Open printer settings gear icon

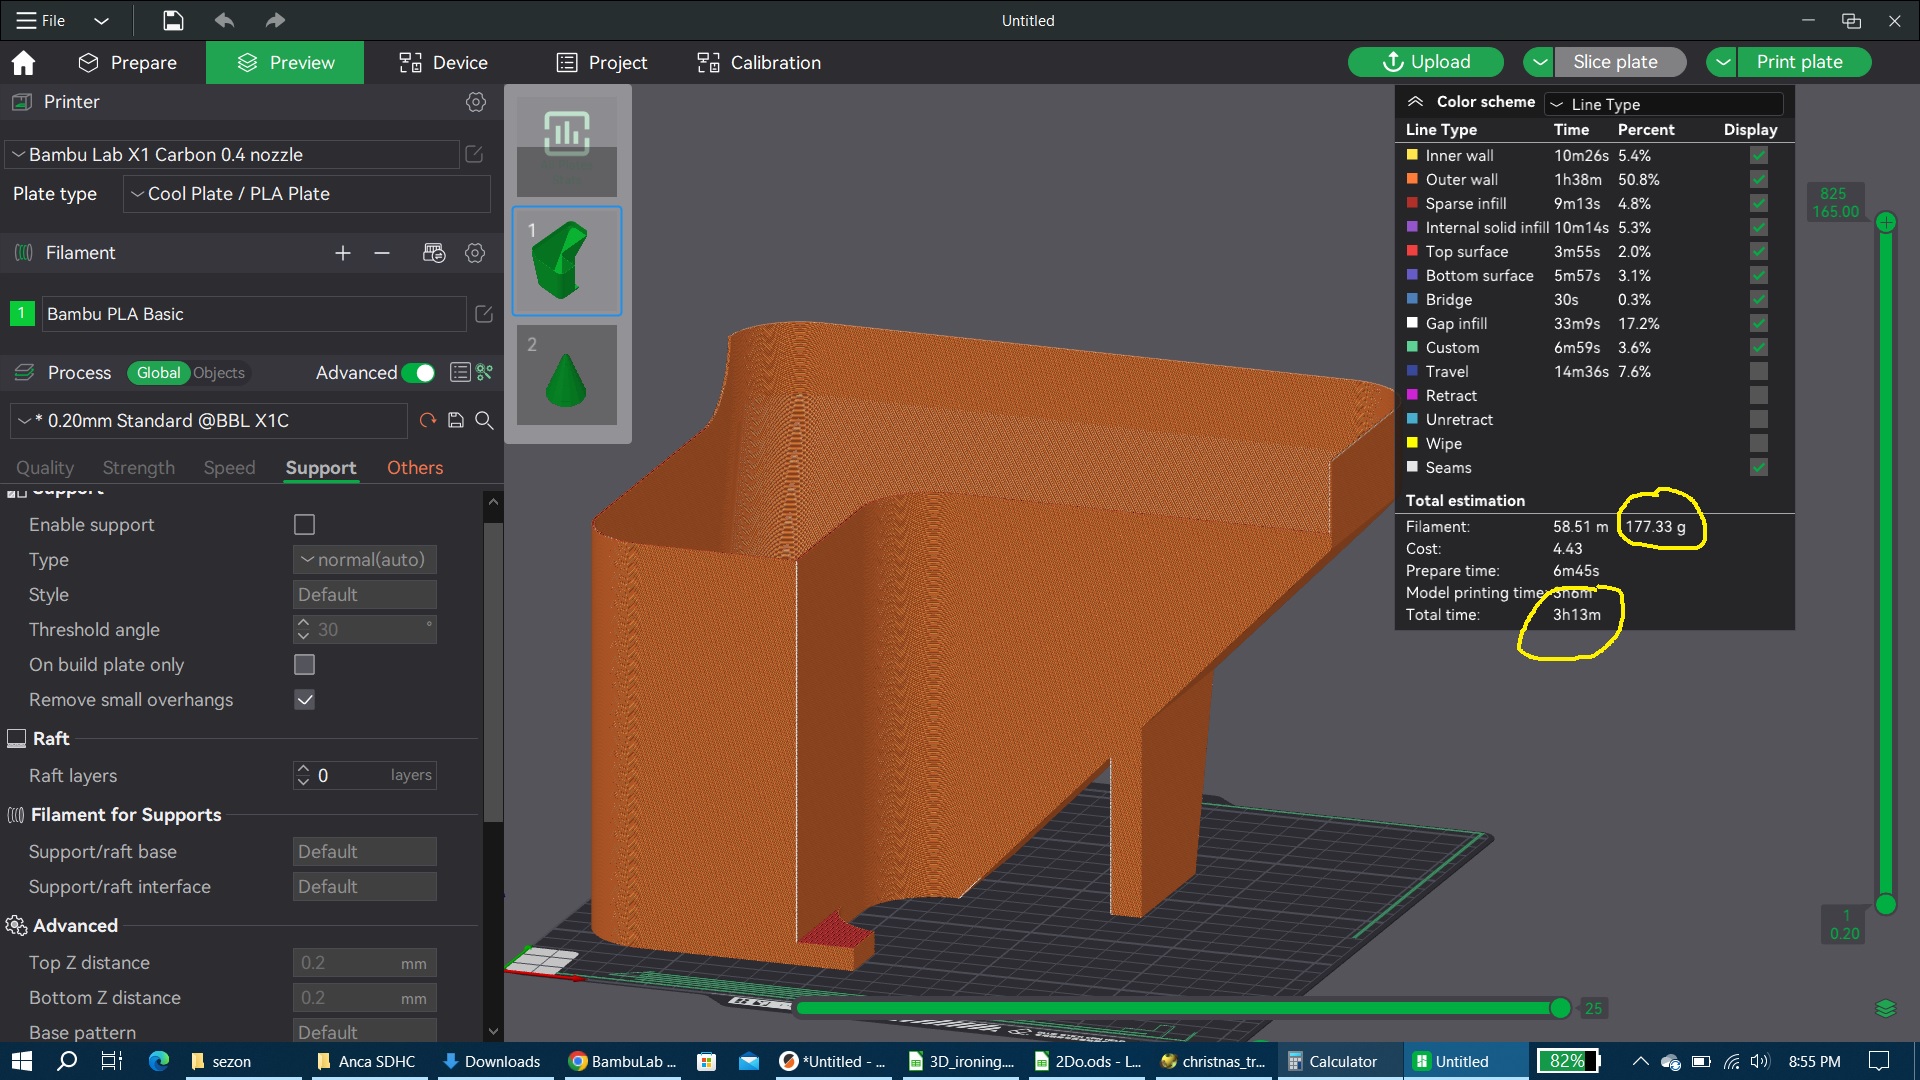[x=476, y=102]
